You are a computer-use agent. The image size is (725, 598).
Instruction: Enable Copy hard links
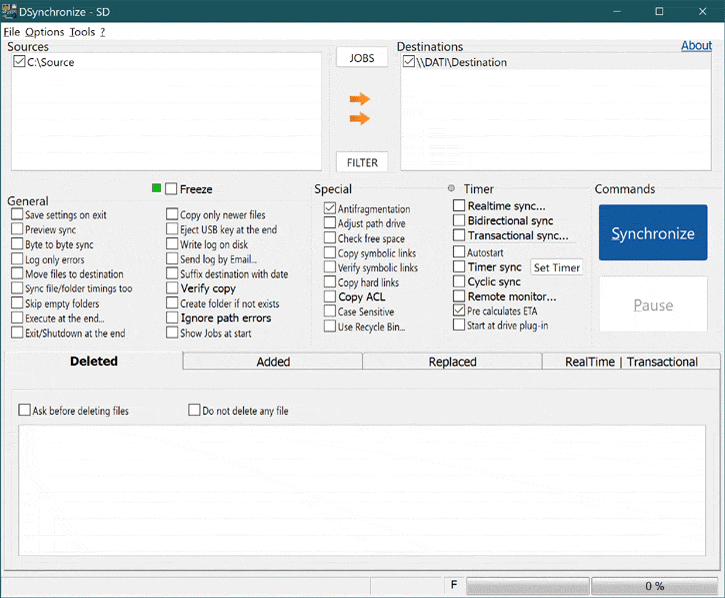click(330, 282)
